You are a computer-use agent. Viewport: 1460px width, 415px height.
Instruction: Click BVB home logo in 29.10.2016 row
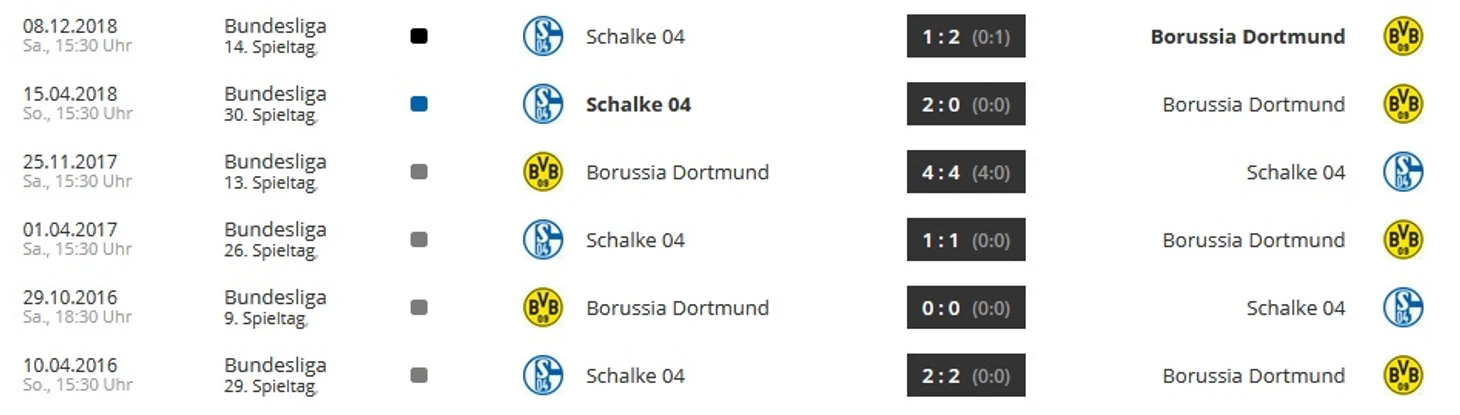pos(543,308)
